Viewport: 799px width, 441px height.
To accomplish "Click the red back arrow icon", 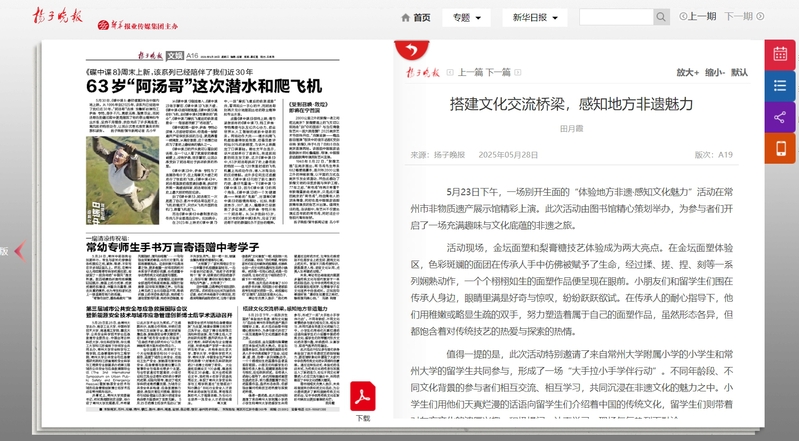I will pos(412,49).
